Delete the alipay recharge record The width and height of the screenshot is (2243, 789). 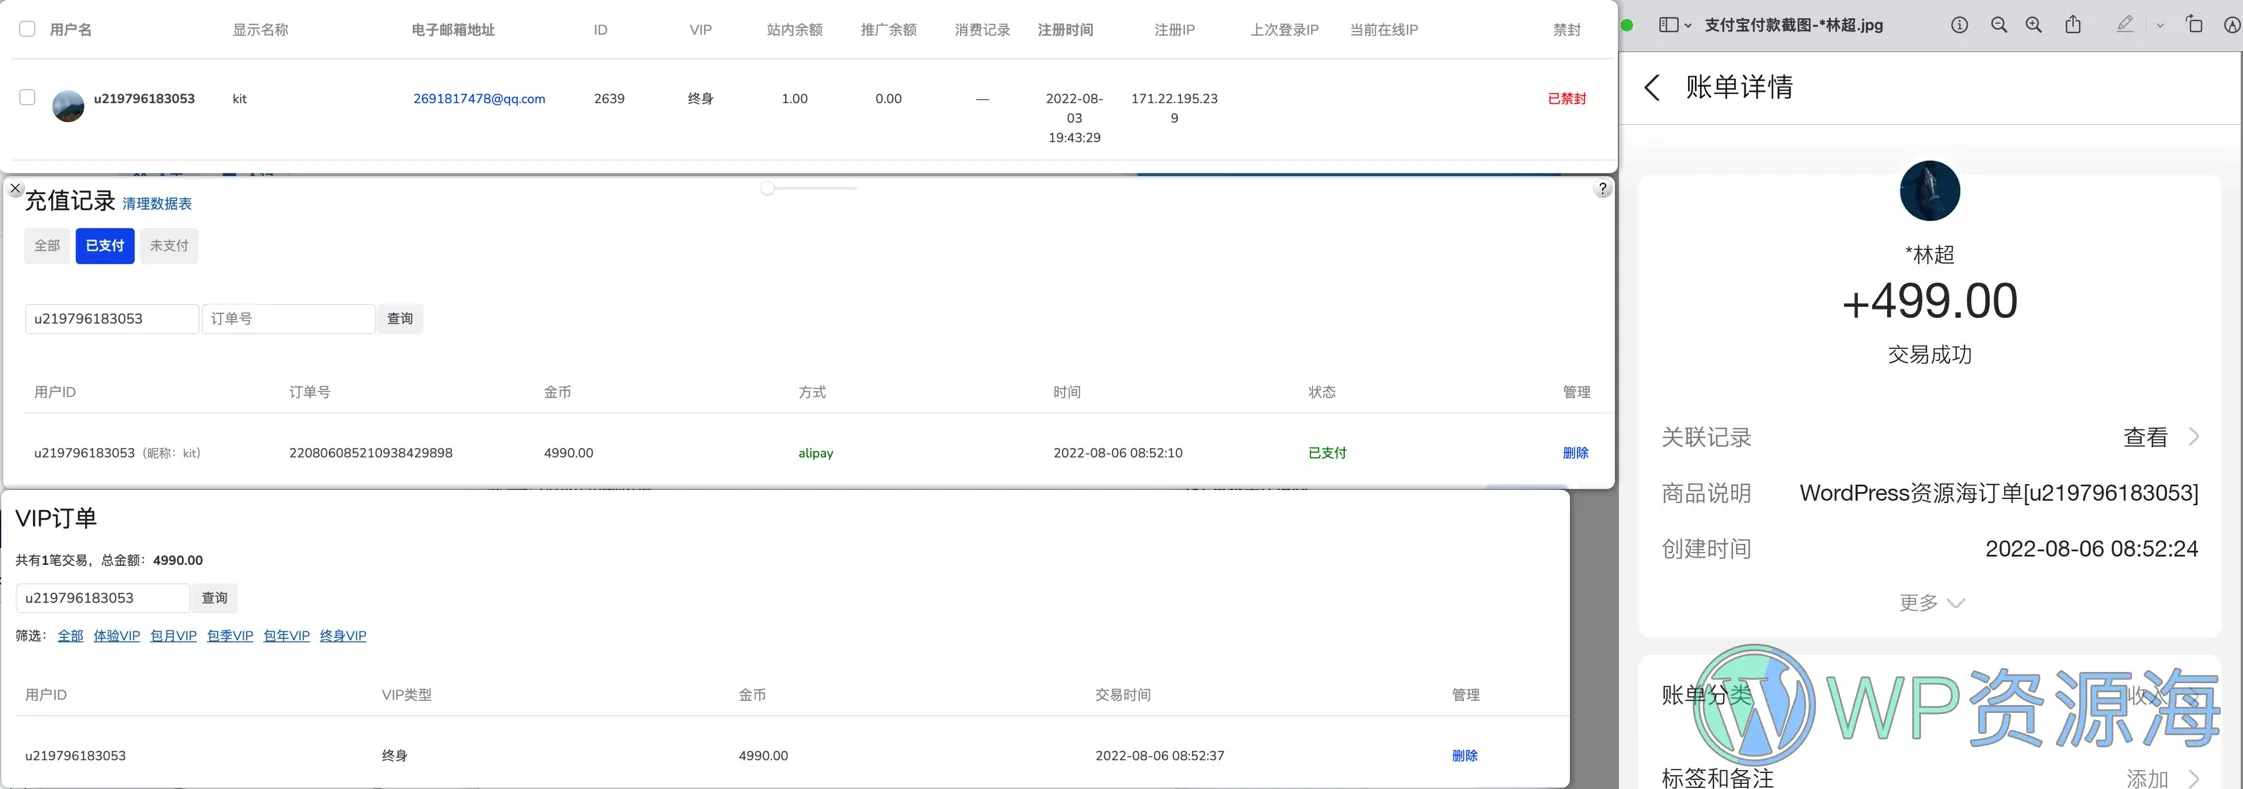click(x=1575, y=453)
